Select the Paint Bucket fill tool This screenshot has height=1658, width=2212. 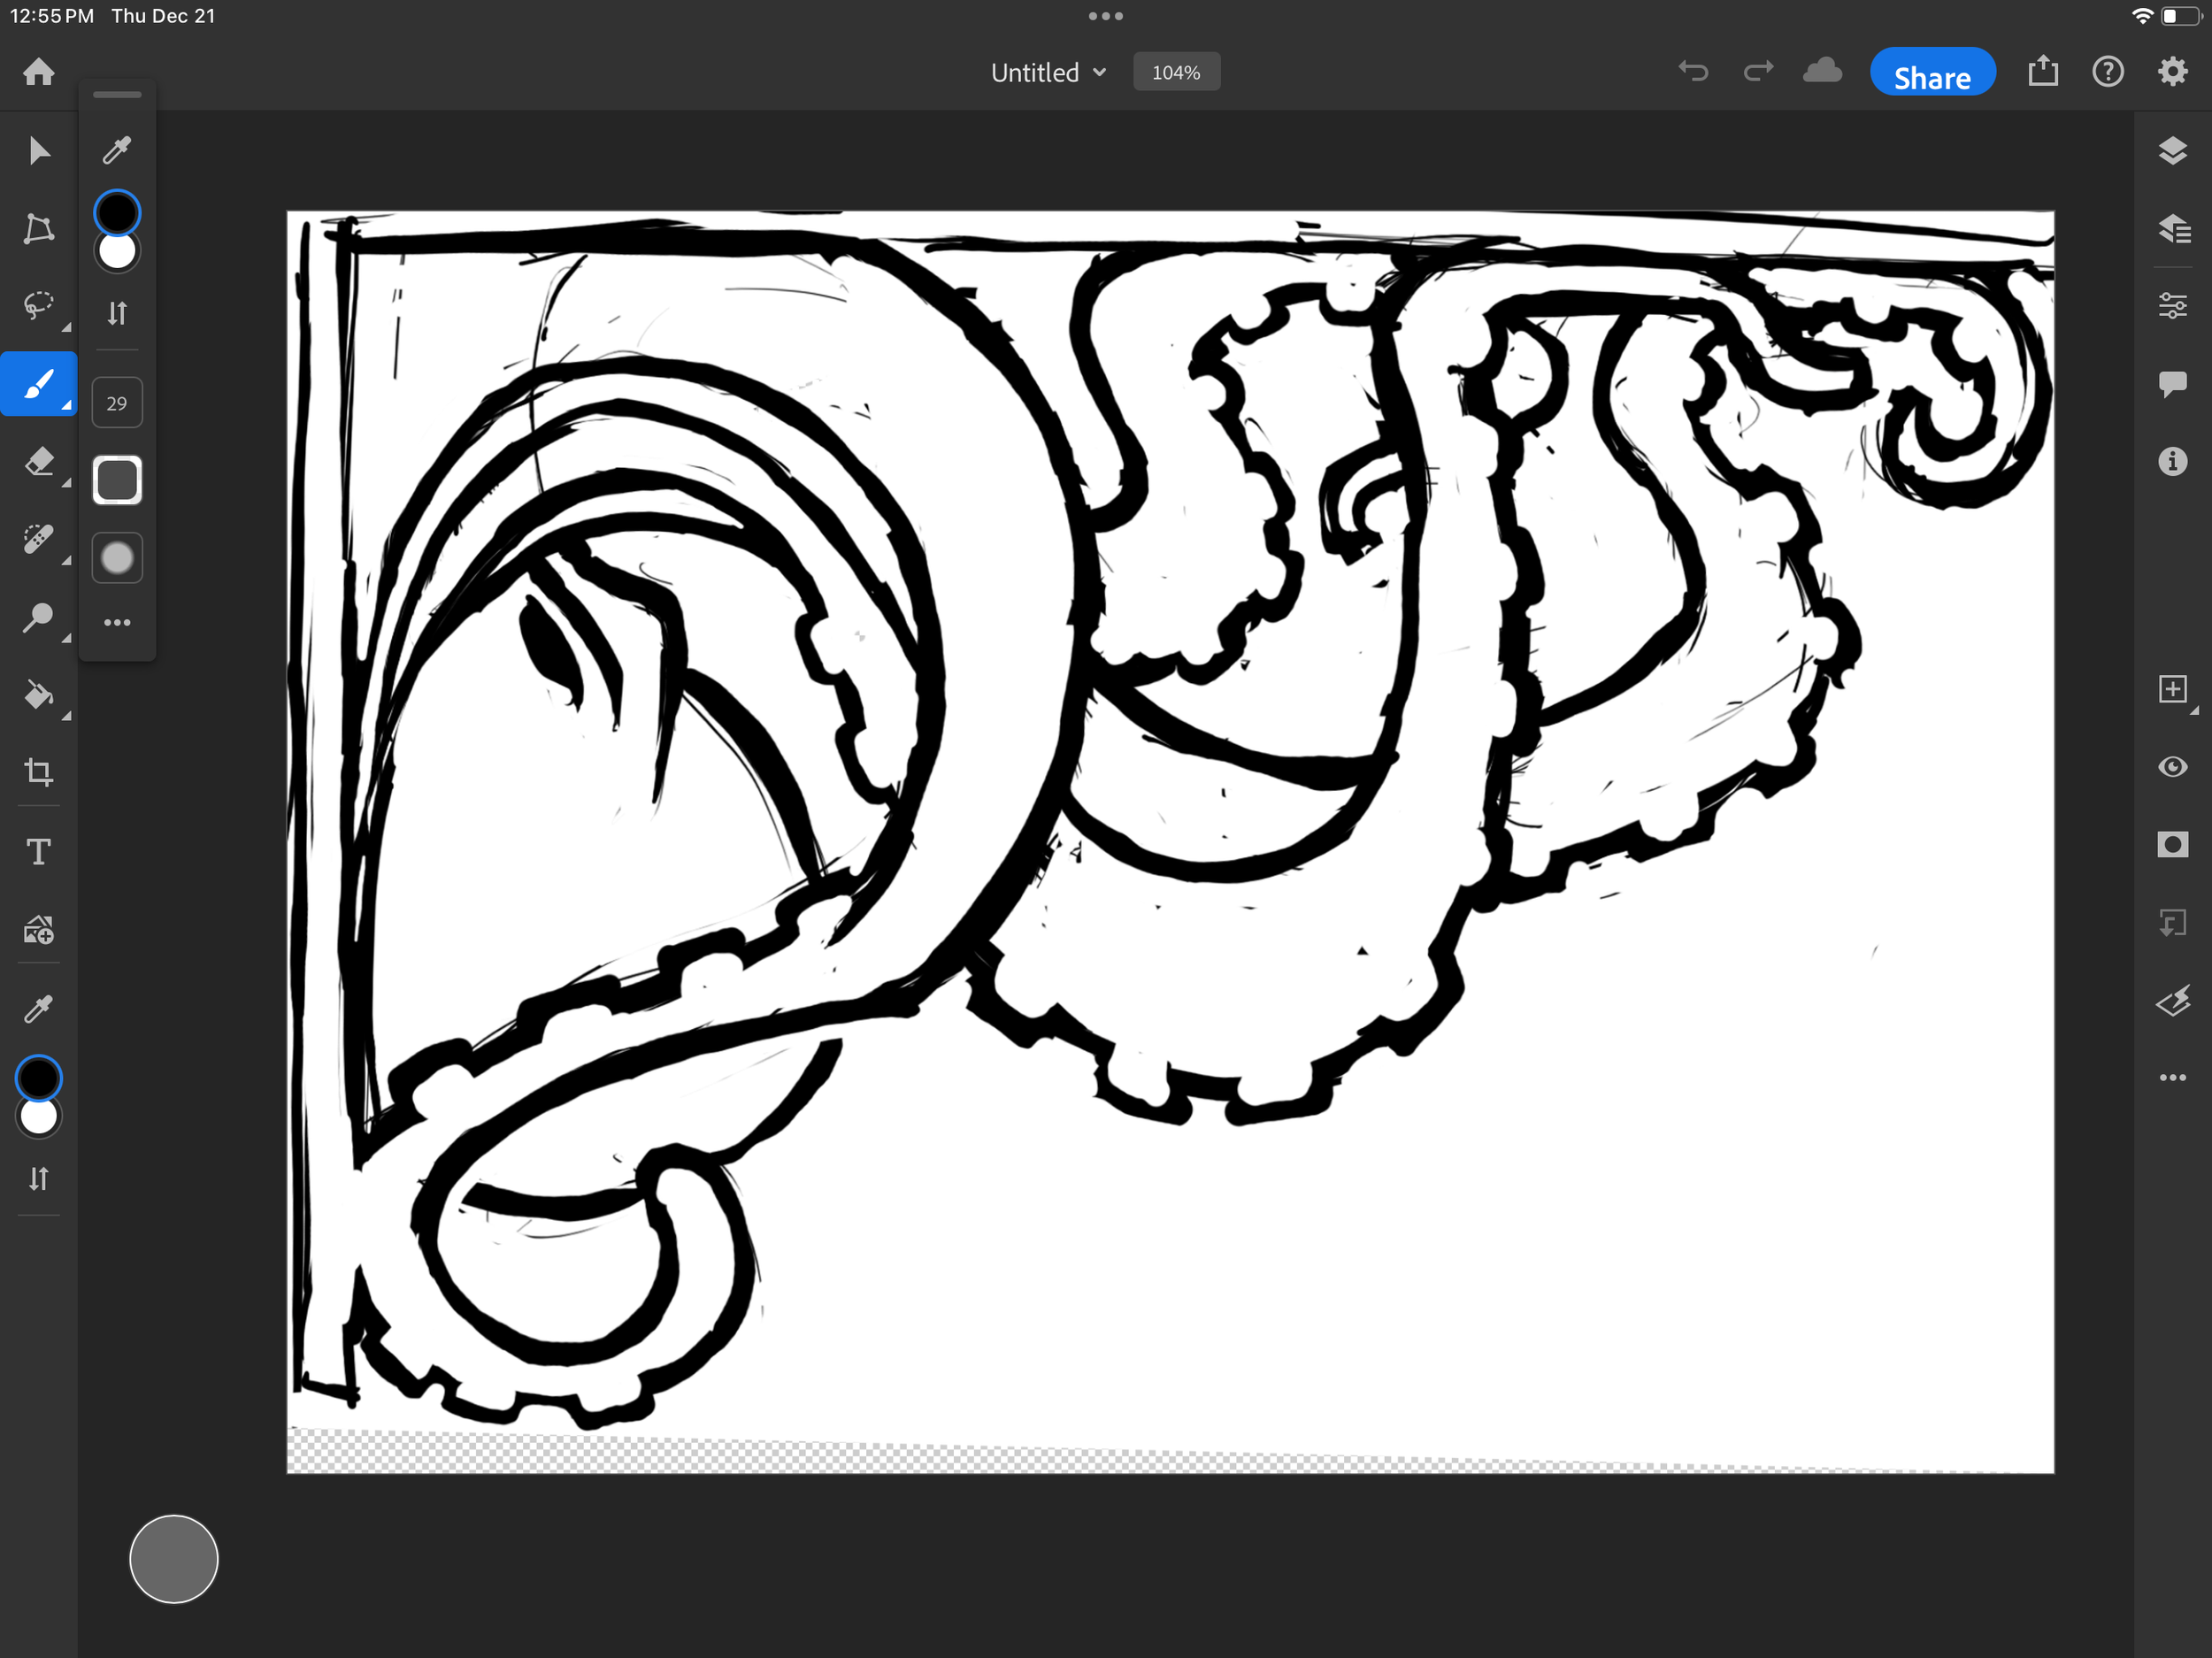38,694
